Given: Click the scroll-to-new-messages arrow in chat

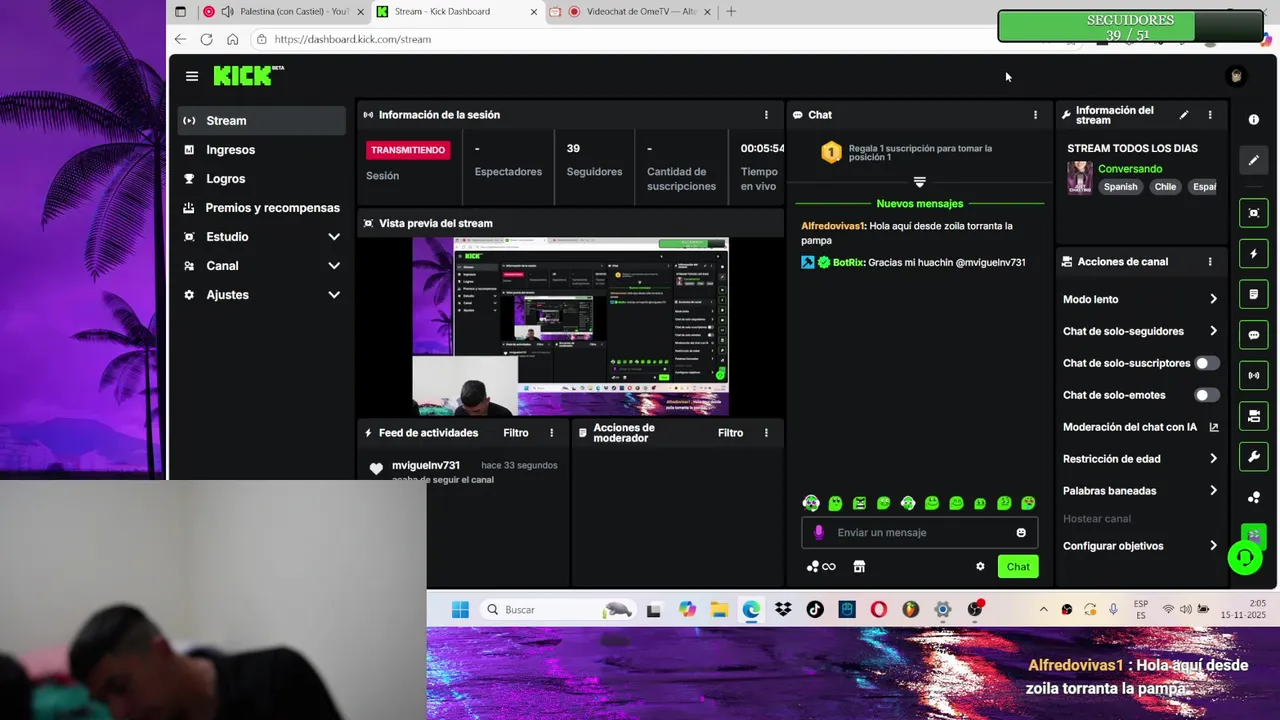Looking at the screenshot, I should pyautogui.click(x=920, y=182).
